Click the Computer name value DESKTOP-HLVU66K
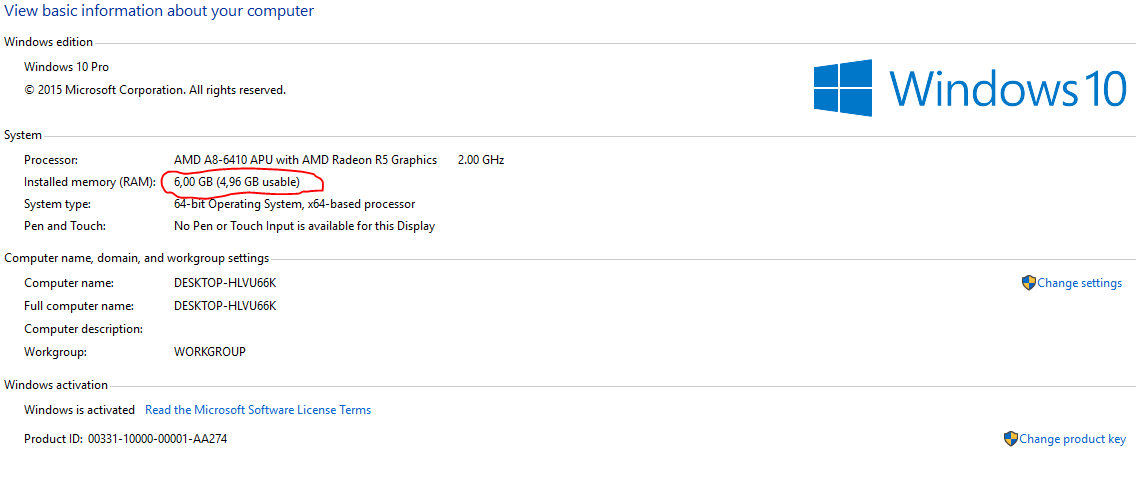Image resolution: width=1147 pixels, height=480 pixels. (225, 283)
